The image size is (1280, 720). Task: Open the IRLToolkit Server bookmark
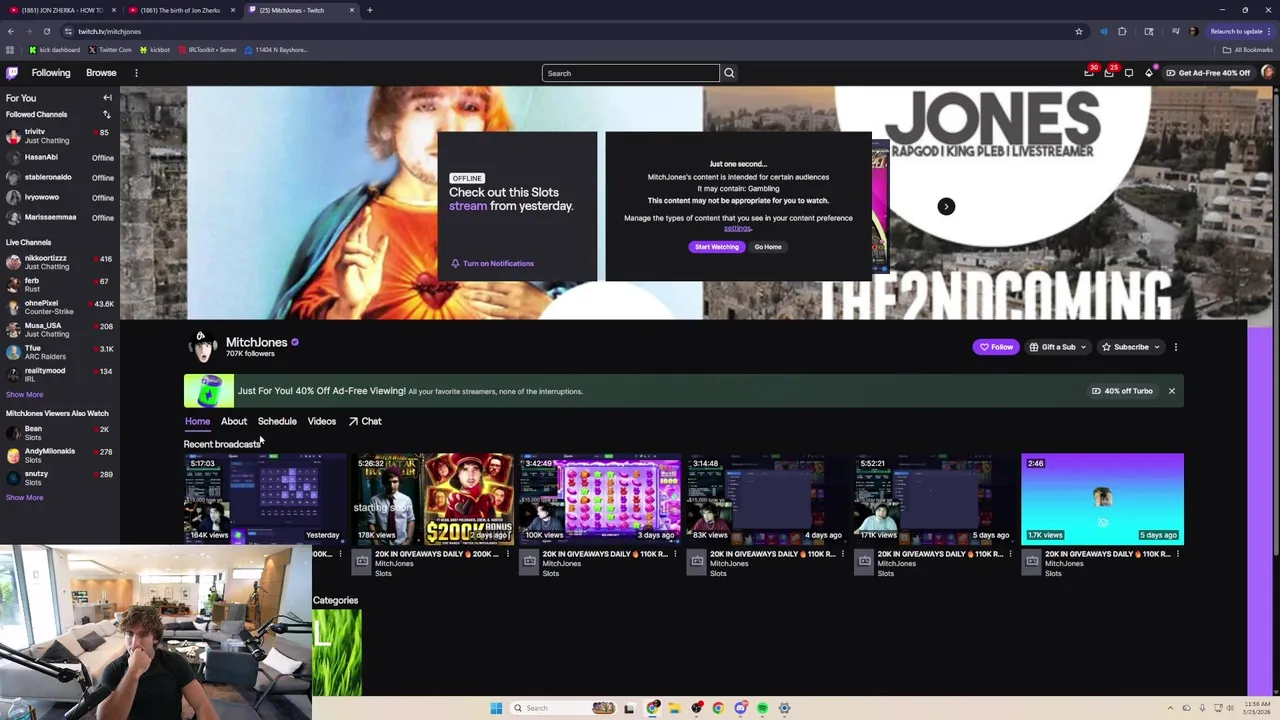tap(207, 50)
